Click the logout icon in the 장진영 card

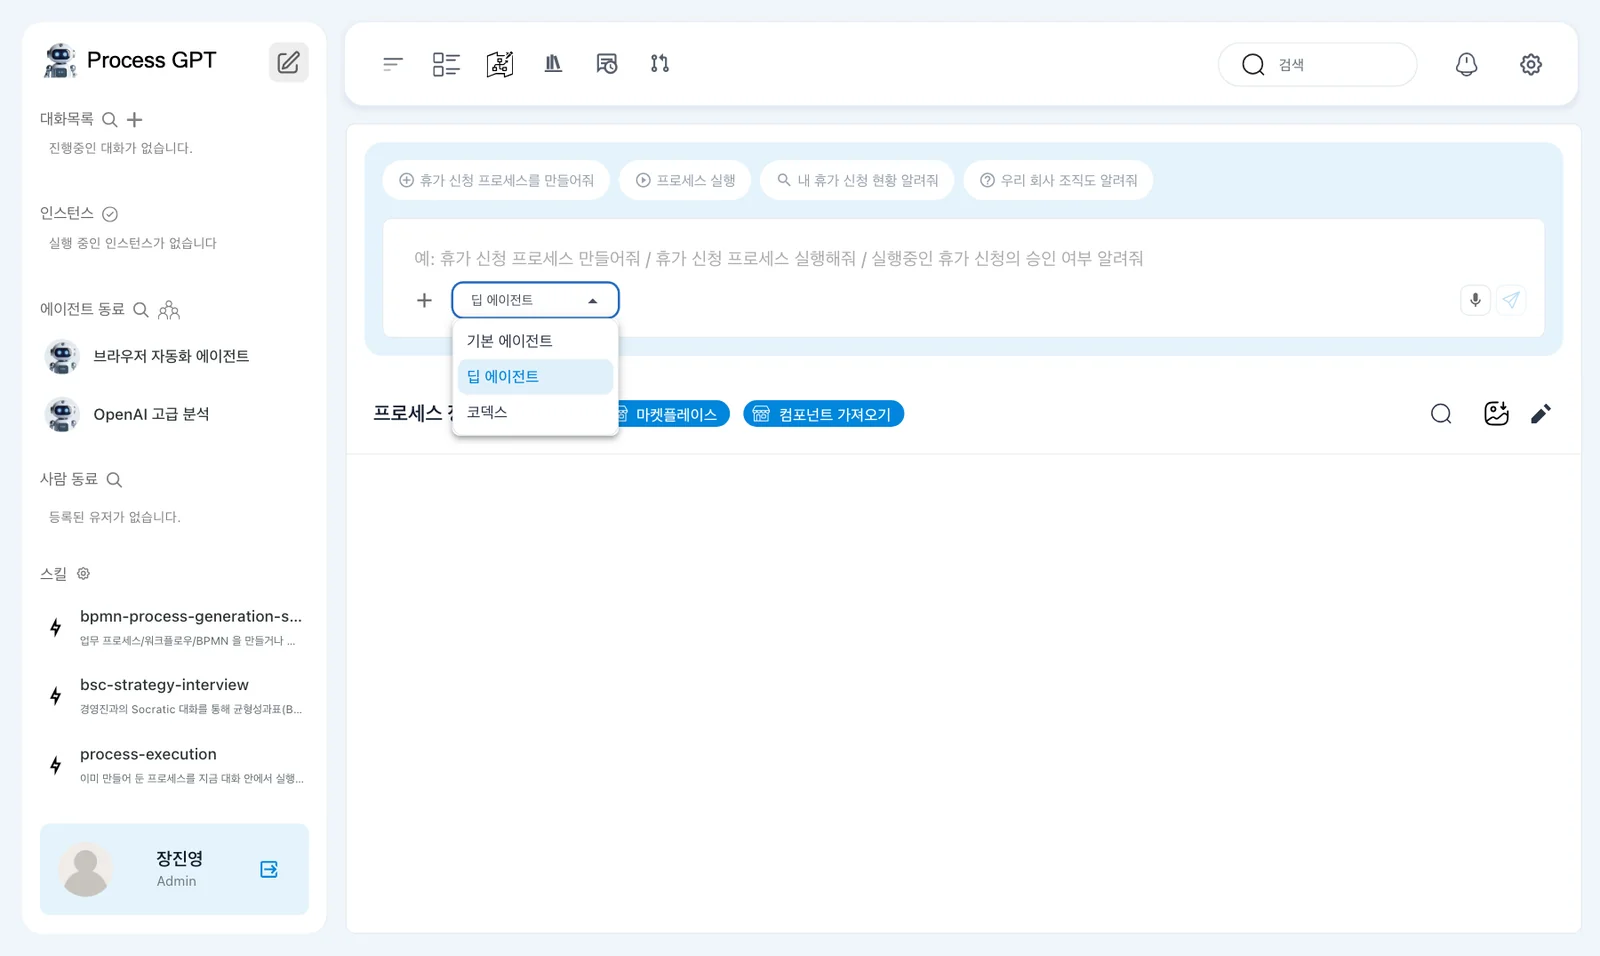[x=269, y=869]
